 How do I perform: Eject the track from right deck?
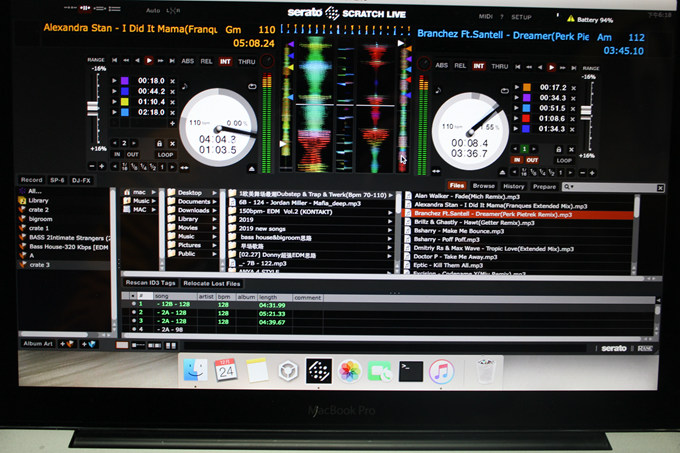coord(502,172)
